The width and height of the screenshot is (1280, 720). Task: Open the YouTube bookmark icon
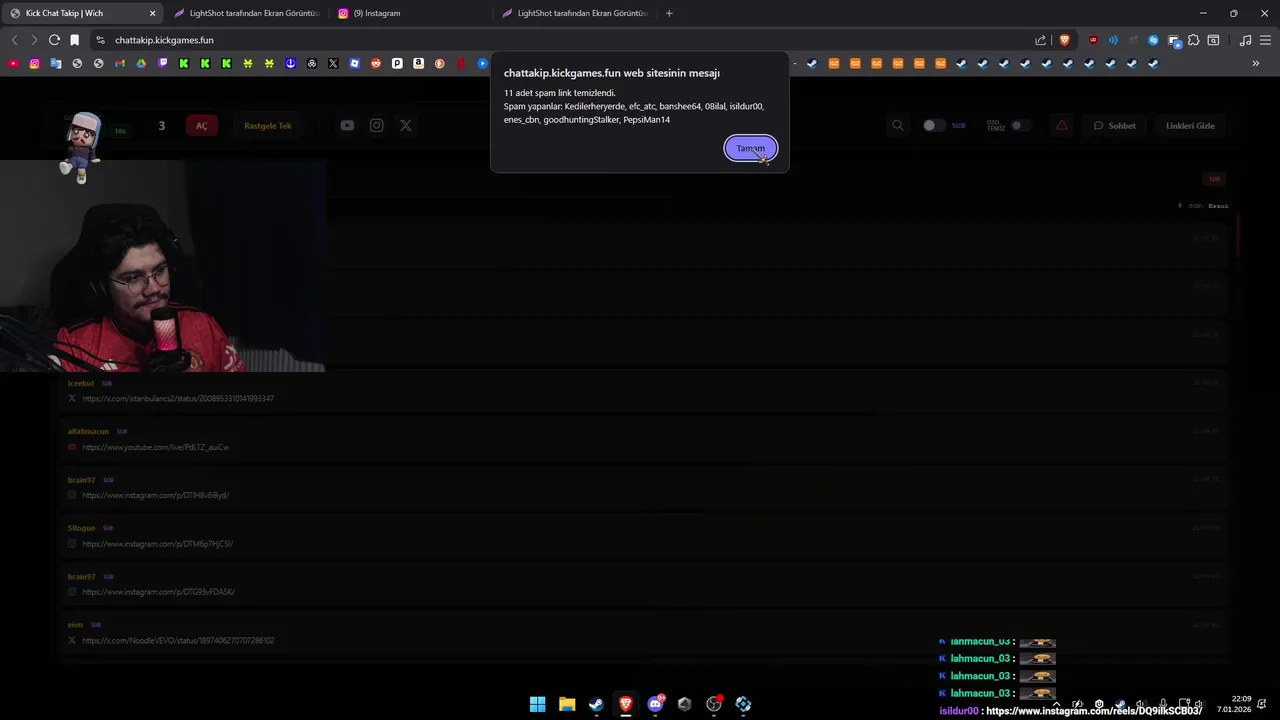pos(13,63)
